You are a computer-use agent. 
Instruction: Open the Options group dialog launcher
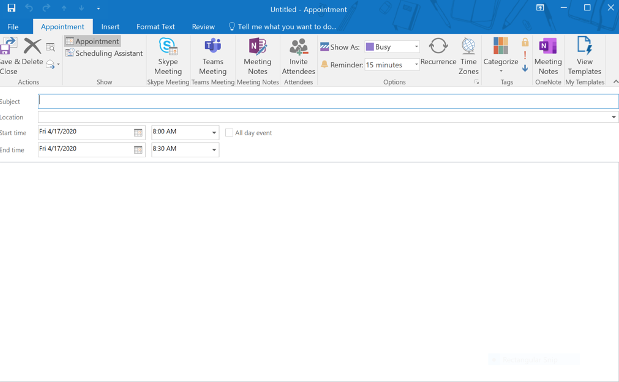[x=476, y=82]
